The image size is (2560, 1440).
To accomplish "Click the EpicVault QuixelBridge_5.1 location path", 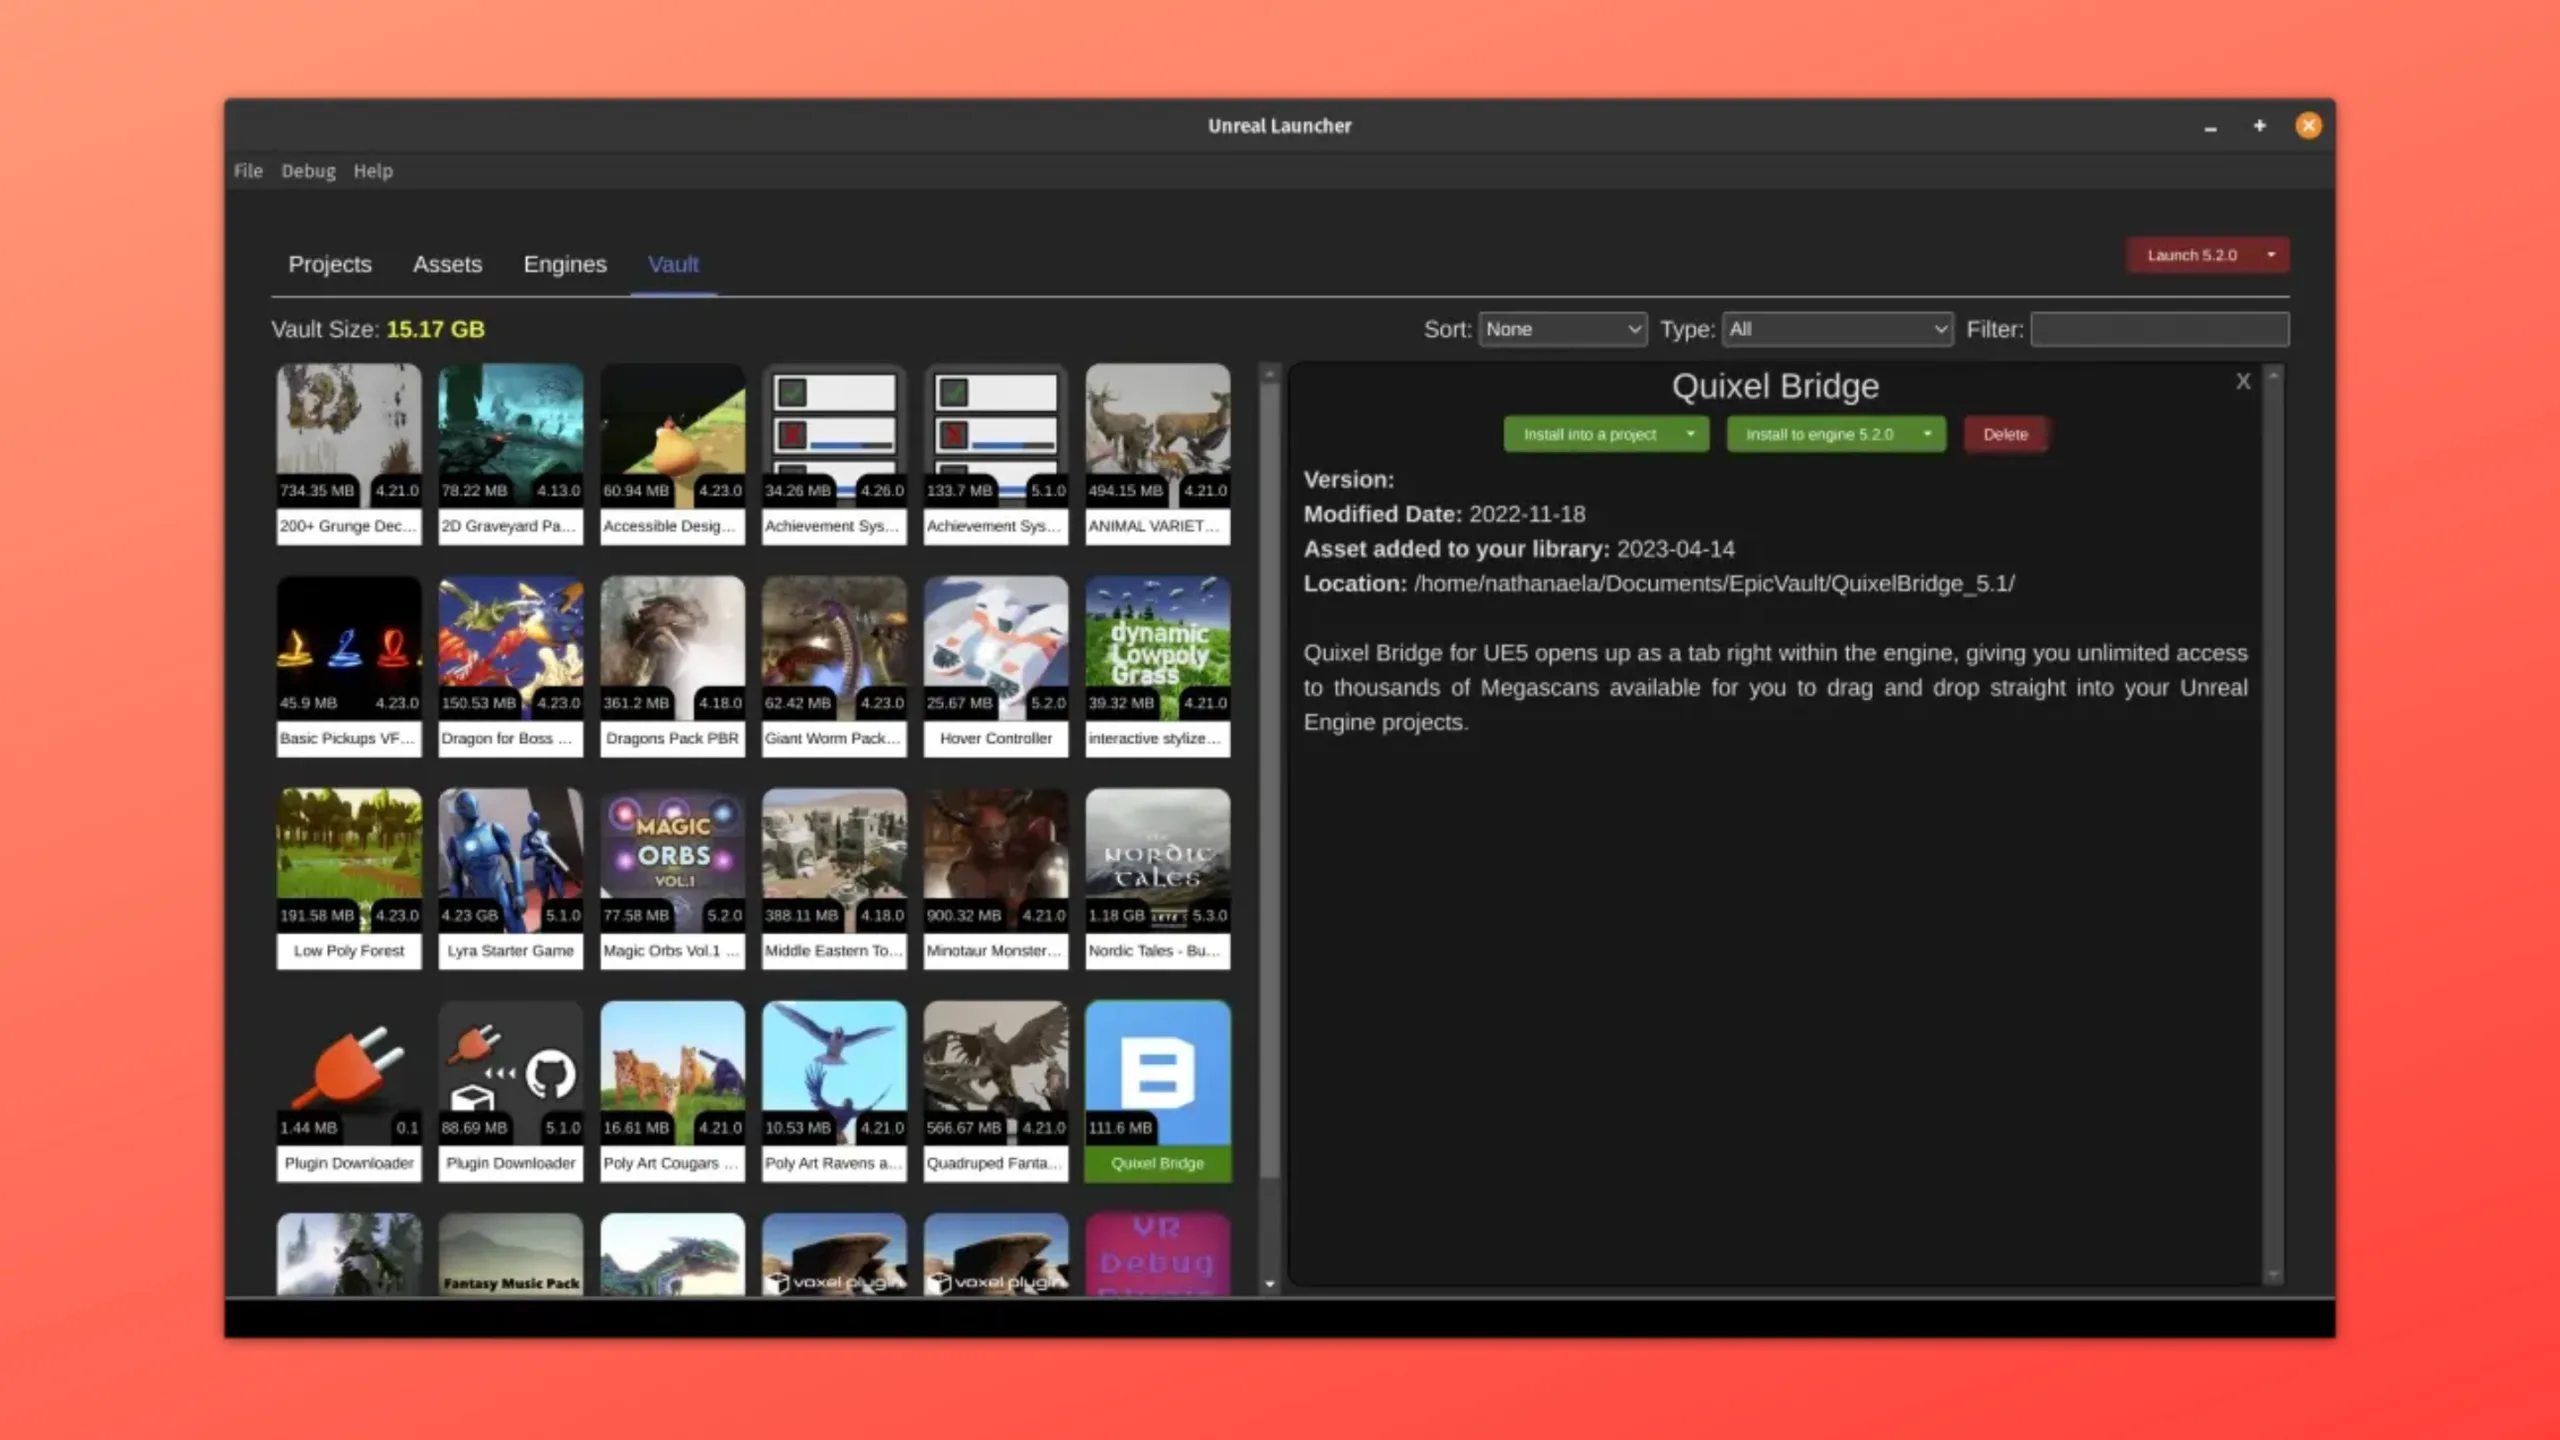I will (1714, 584).
